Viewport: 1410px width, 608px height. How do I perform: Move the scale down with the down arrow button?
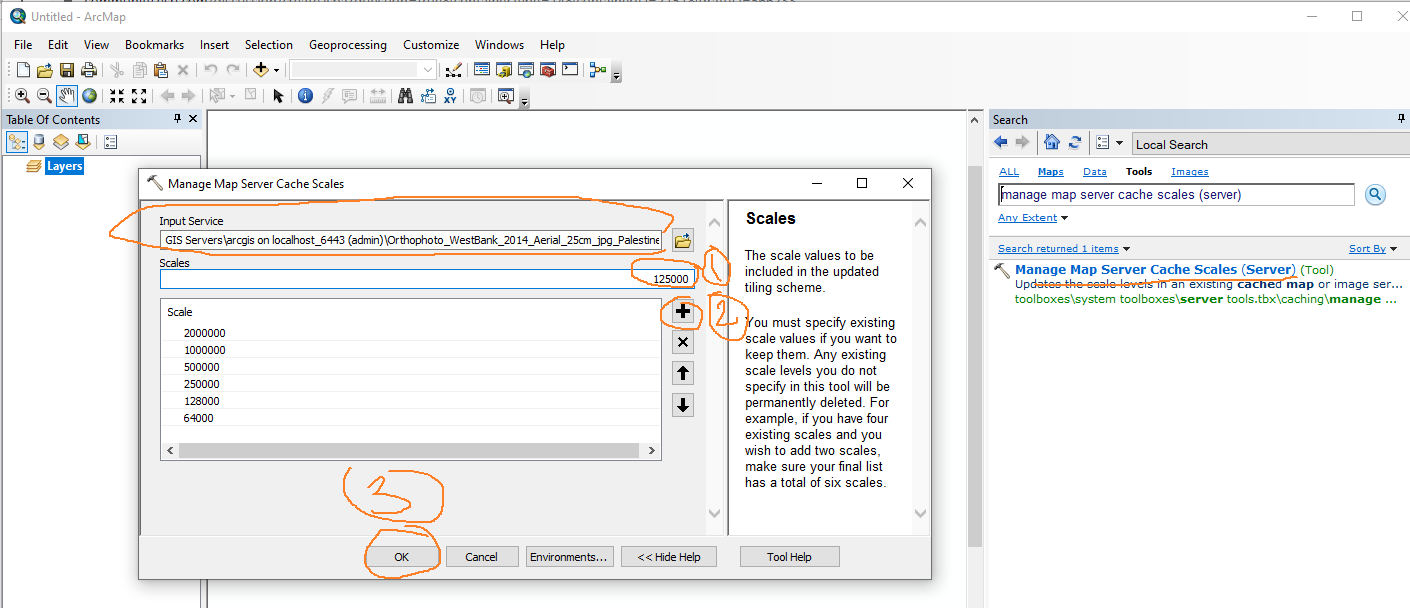click(683, 405)
